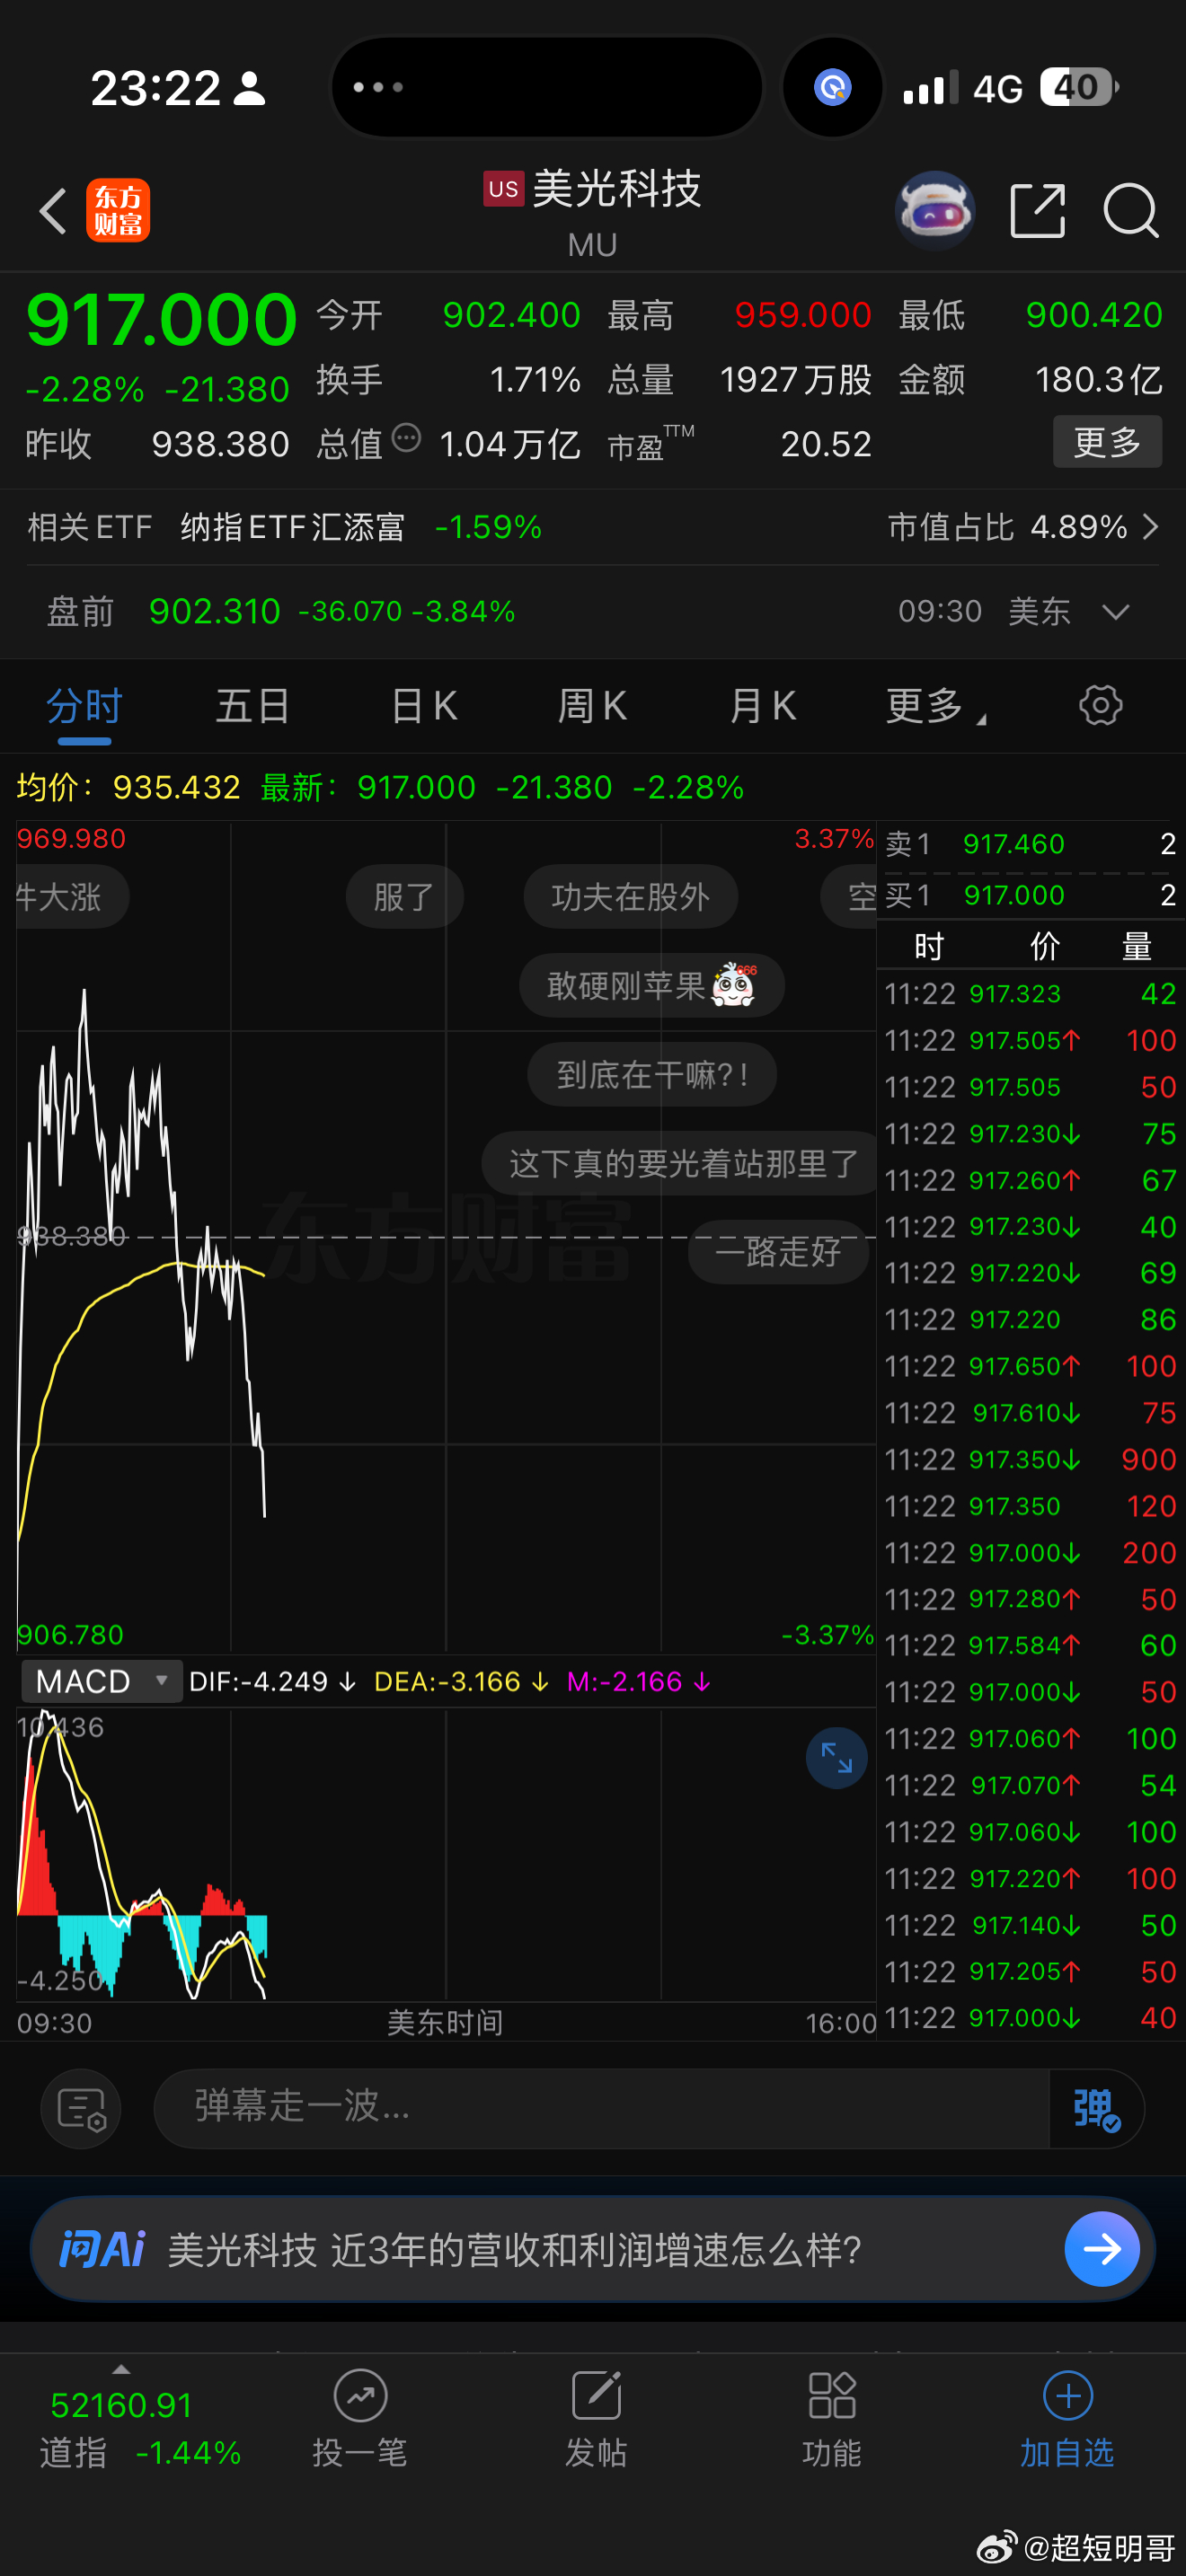Screen dimensions: 1186x2576
Task: Open the 功能 functions icon
Action: (x=832, y=2395)
